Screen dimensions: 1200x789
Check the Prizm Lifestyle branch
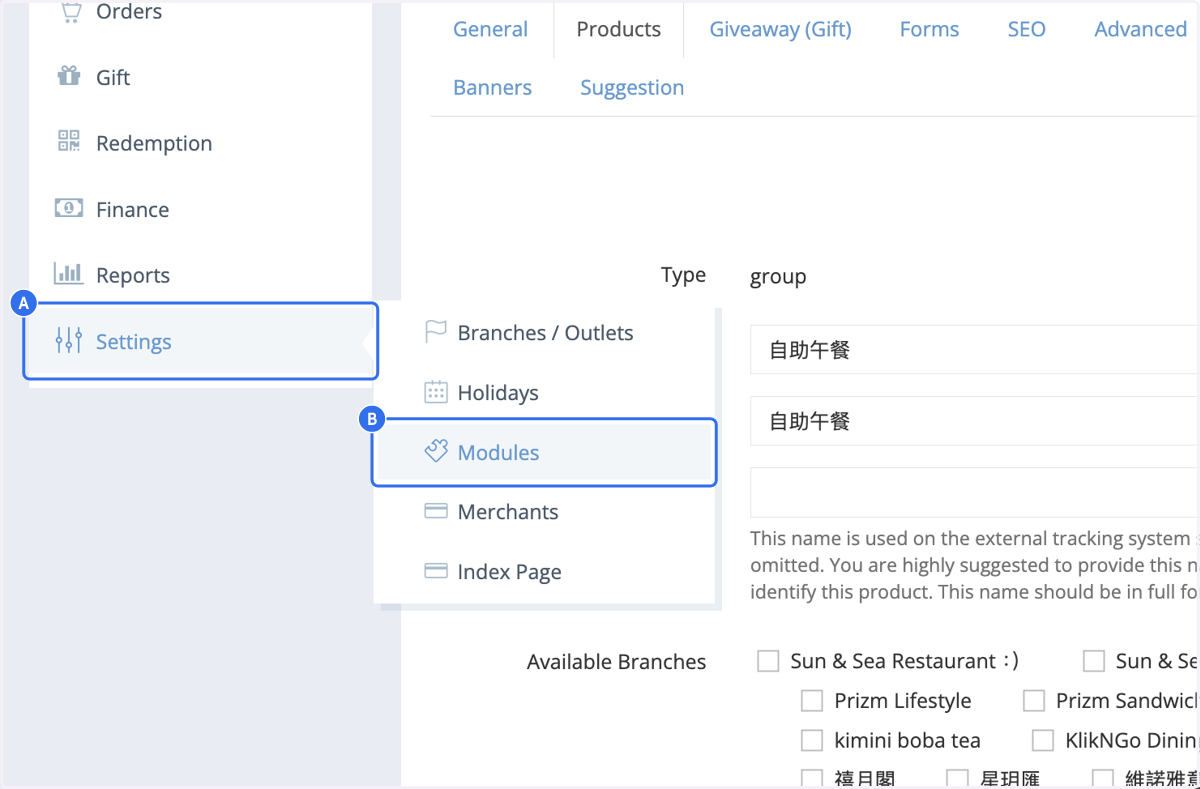point(812,701)
